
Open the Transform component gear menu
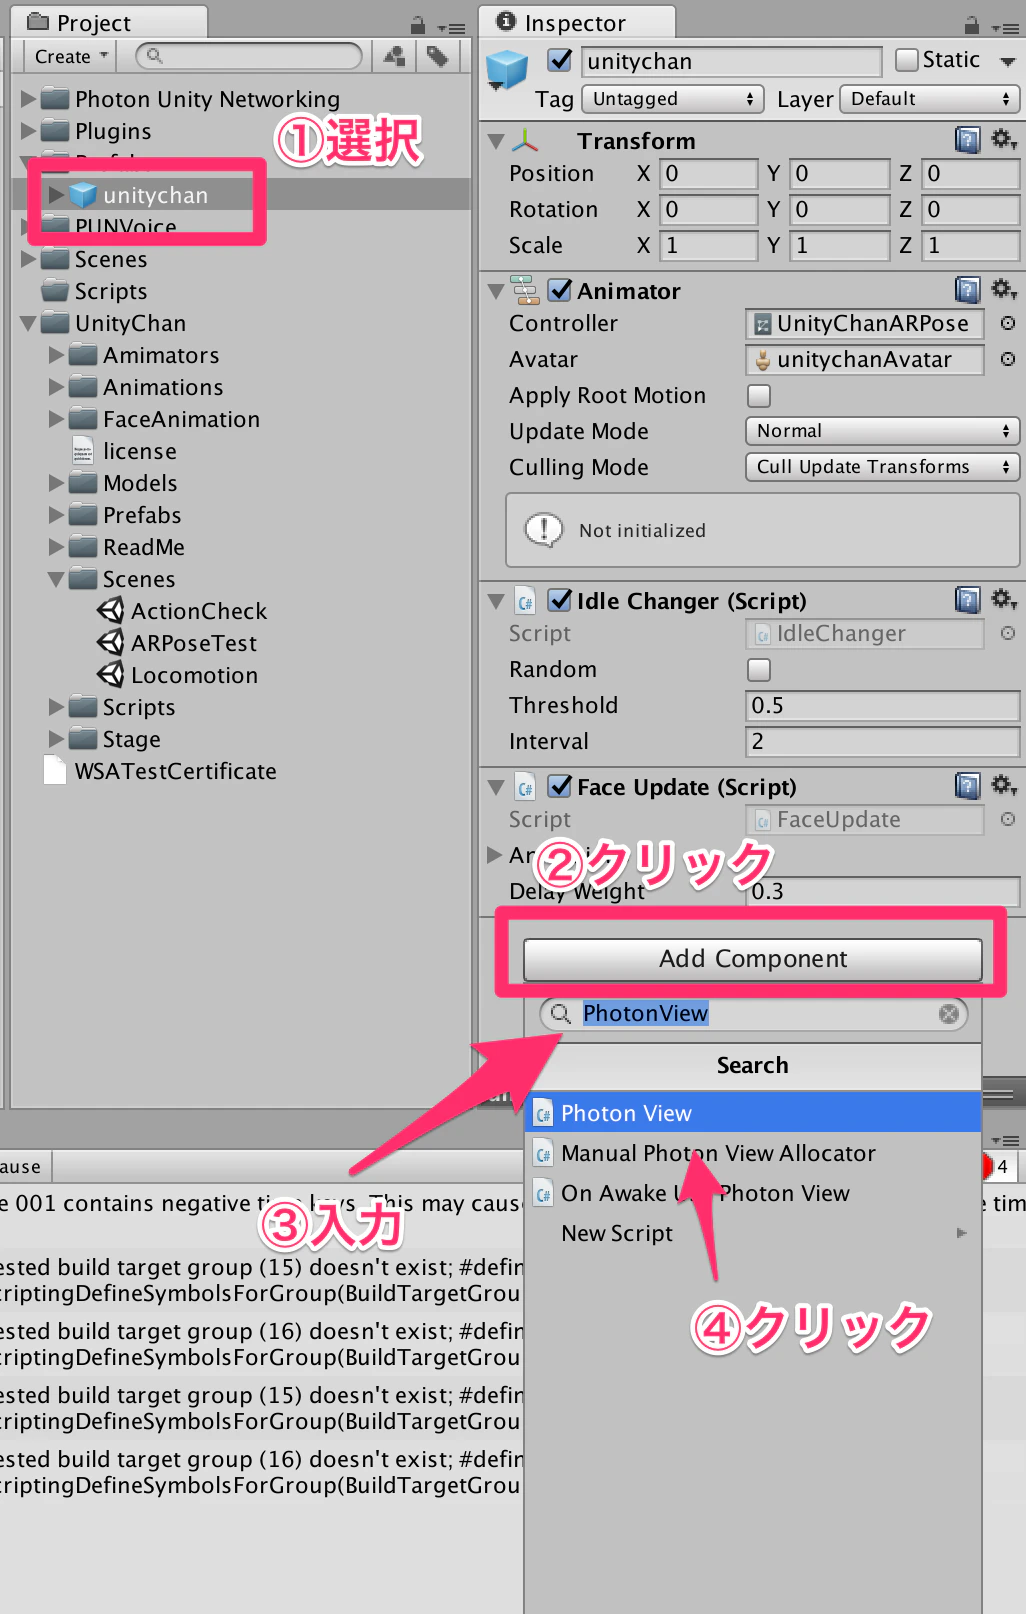pos(1003,140)
